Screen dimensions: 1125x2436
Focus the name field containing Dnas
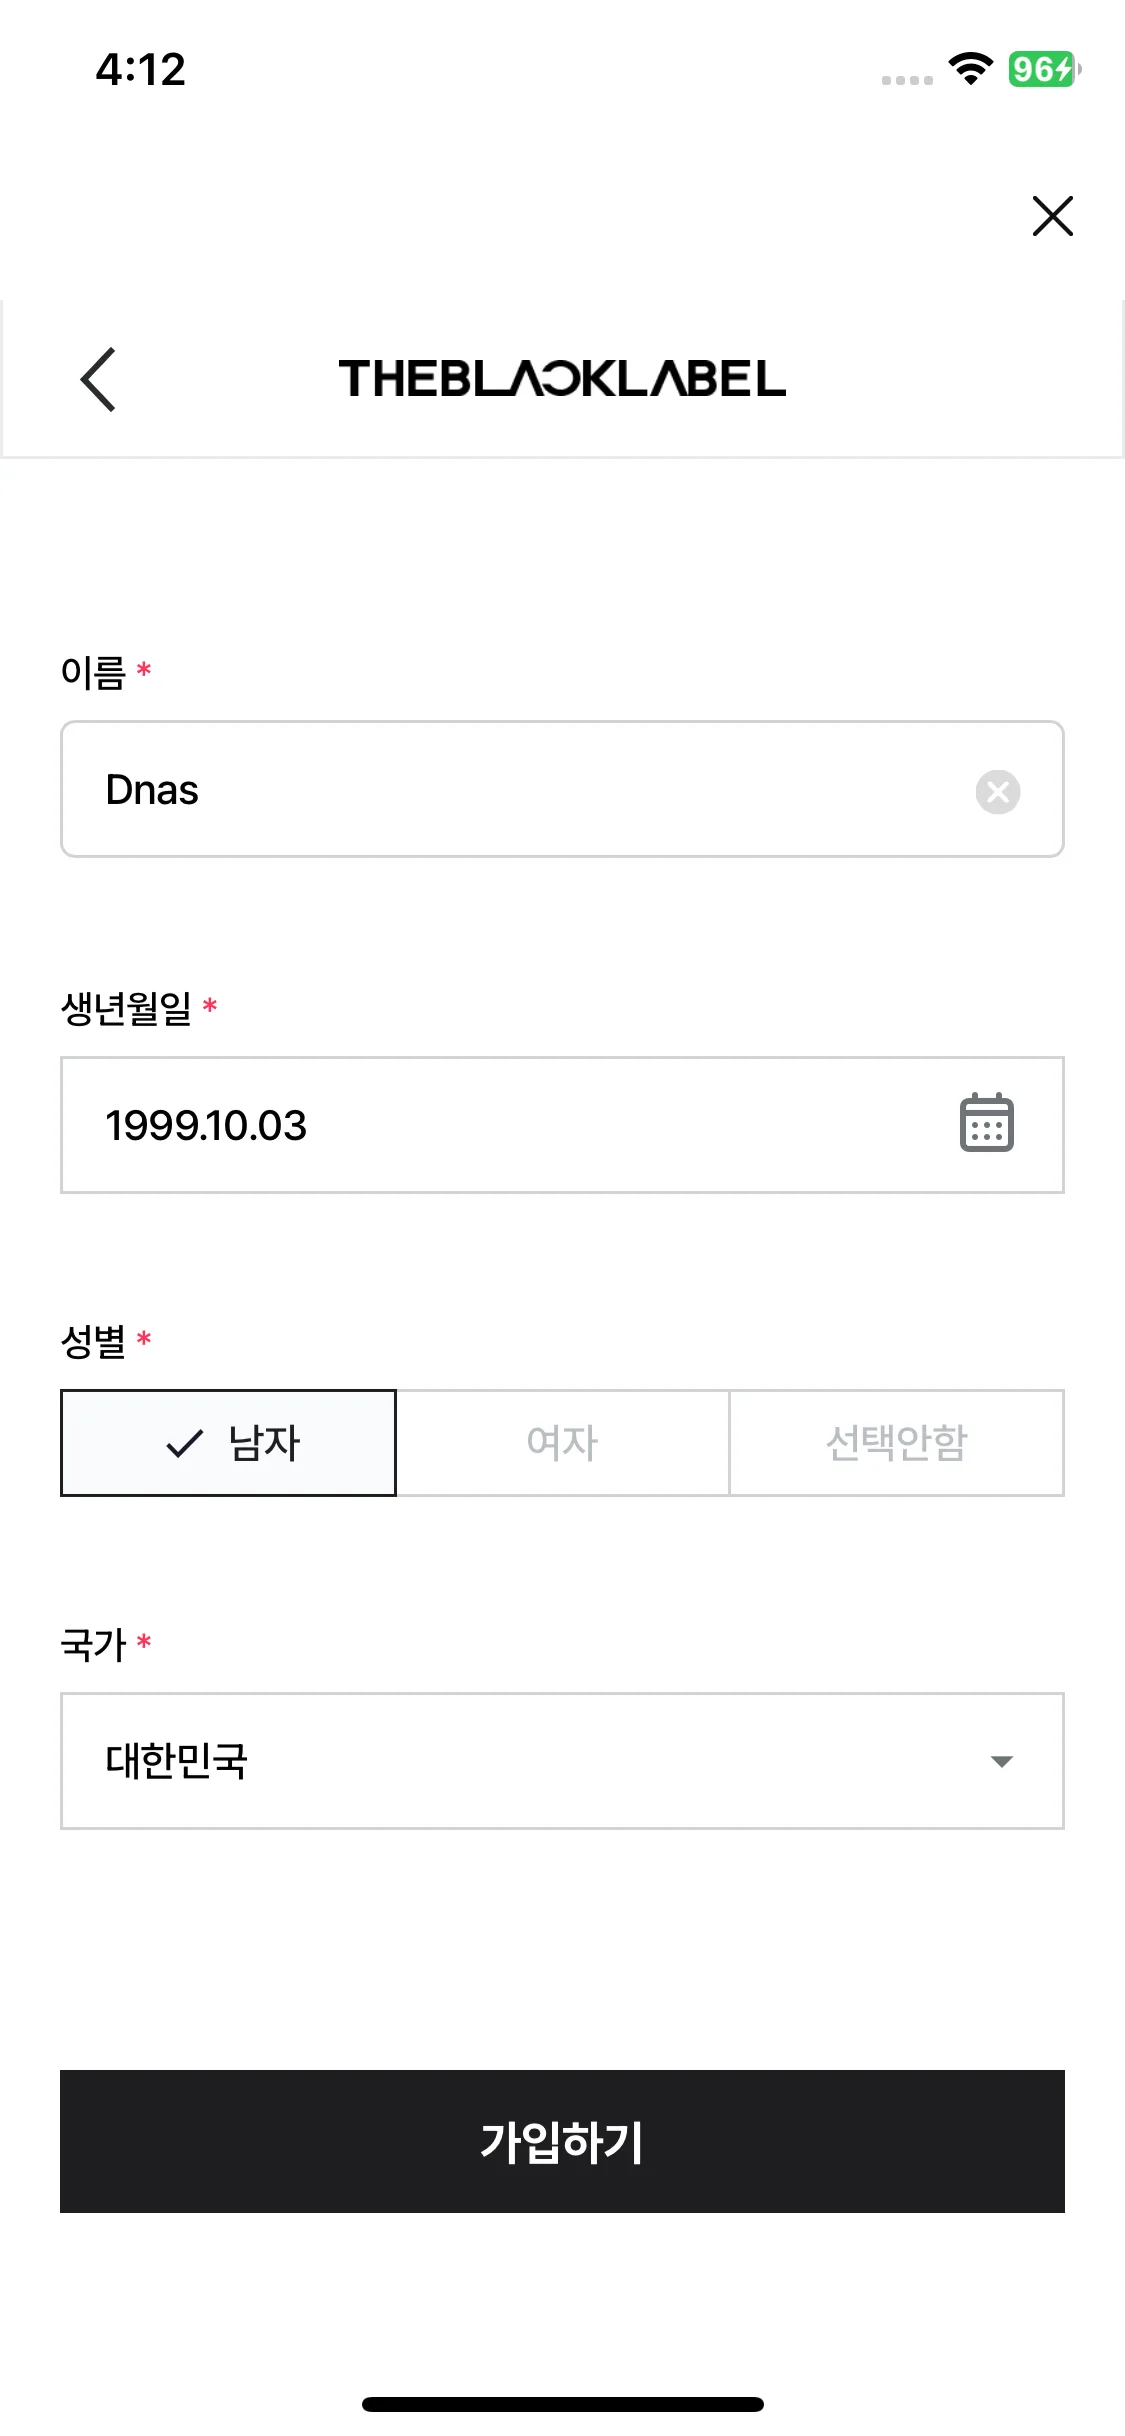click(x=500, y=790)
